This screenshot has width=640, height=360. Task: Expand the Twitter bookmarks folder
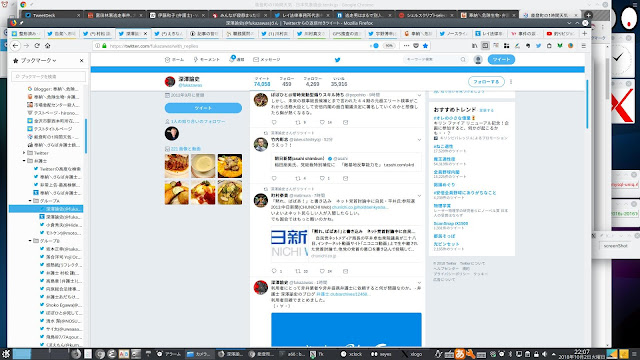(24, 153)
